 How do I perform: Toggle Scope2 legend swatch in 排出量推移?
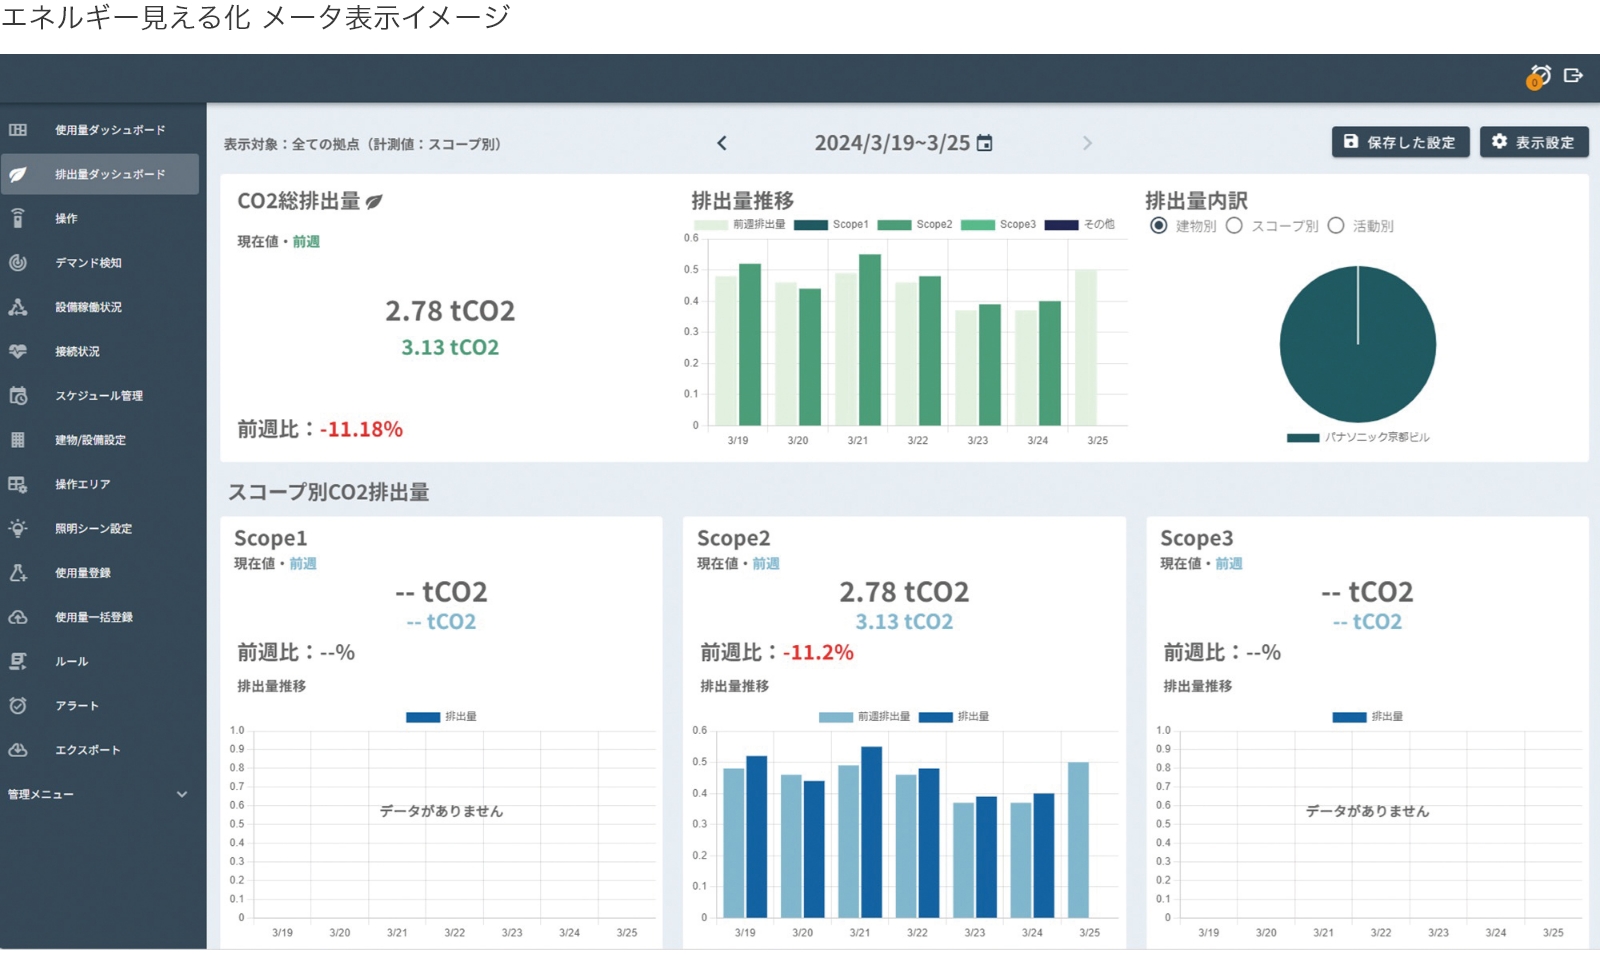(x=894, y=225)
